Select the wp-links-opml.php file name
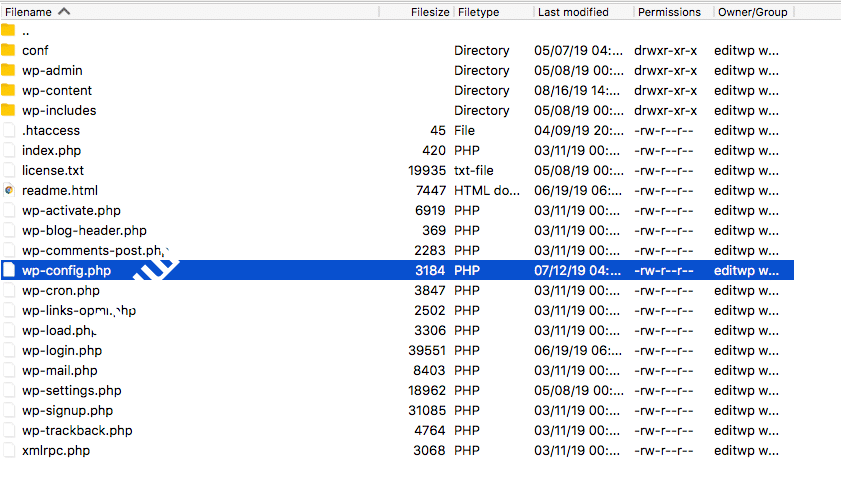 click(x=79, y=310)
